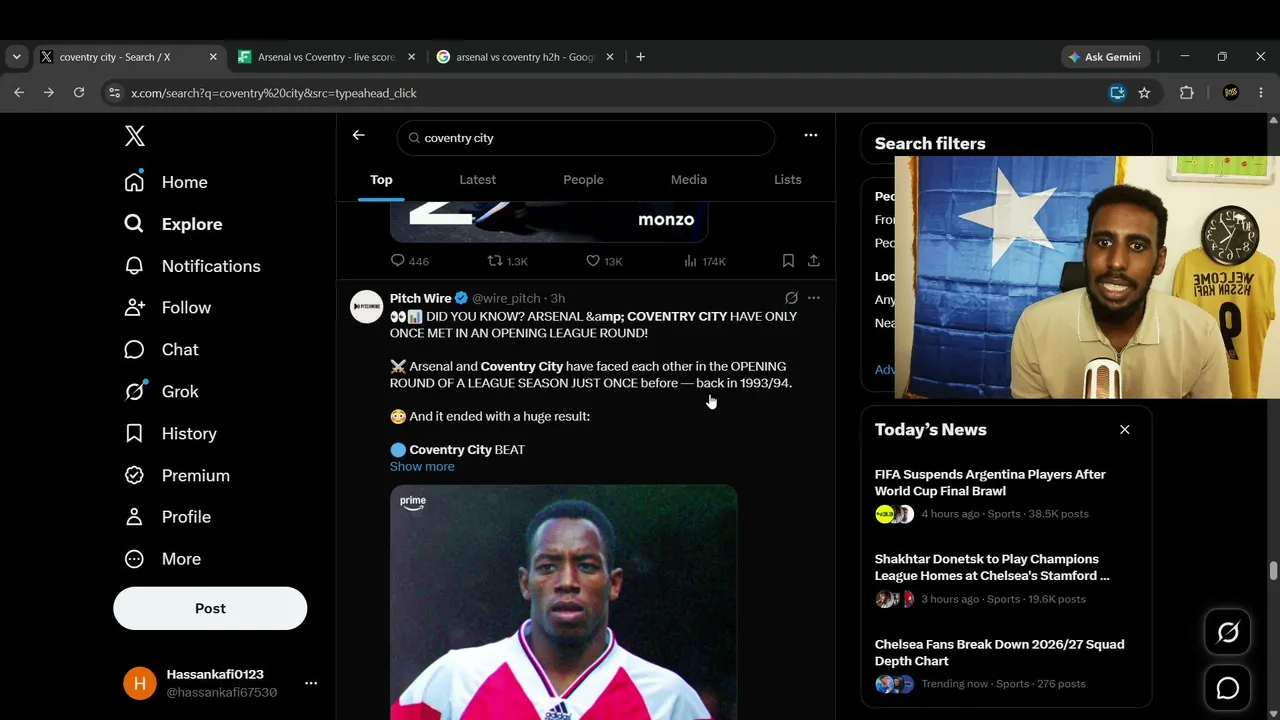
Task: Open new Chrome tab
Action: click(640, 57)
